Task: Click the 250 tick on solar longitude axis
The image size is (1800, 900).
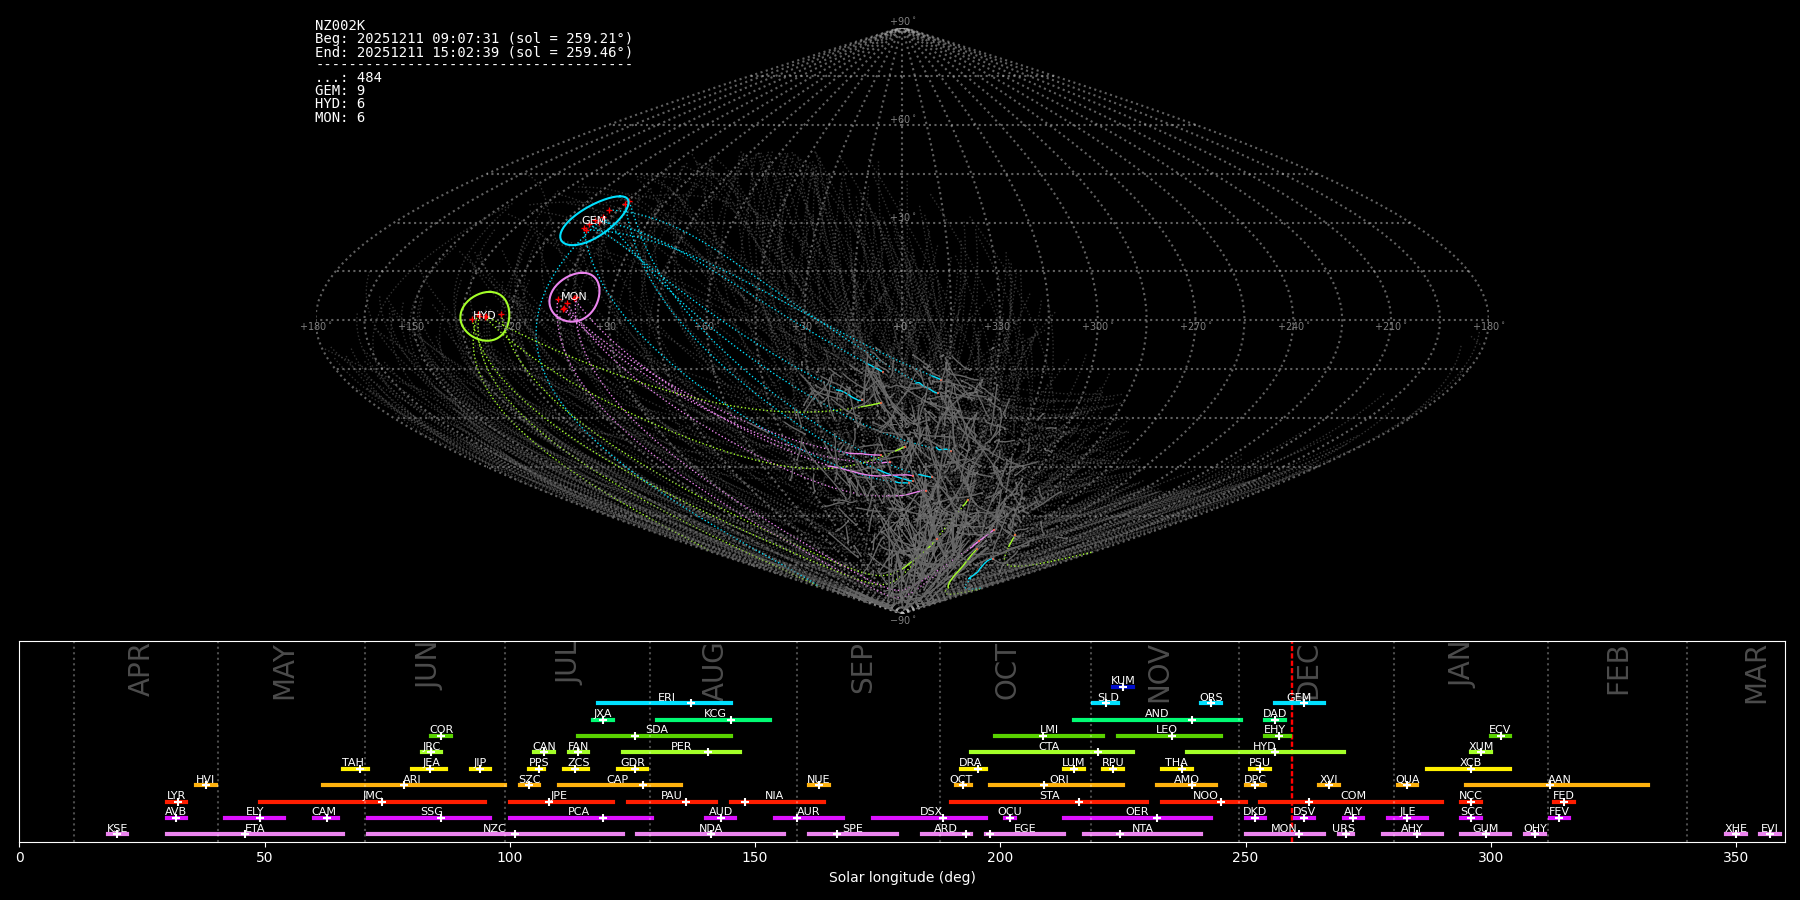Action: pyautogui.click(x=1245, y=857)
